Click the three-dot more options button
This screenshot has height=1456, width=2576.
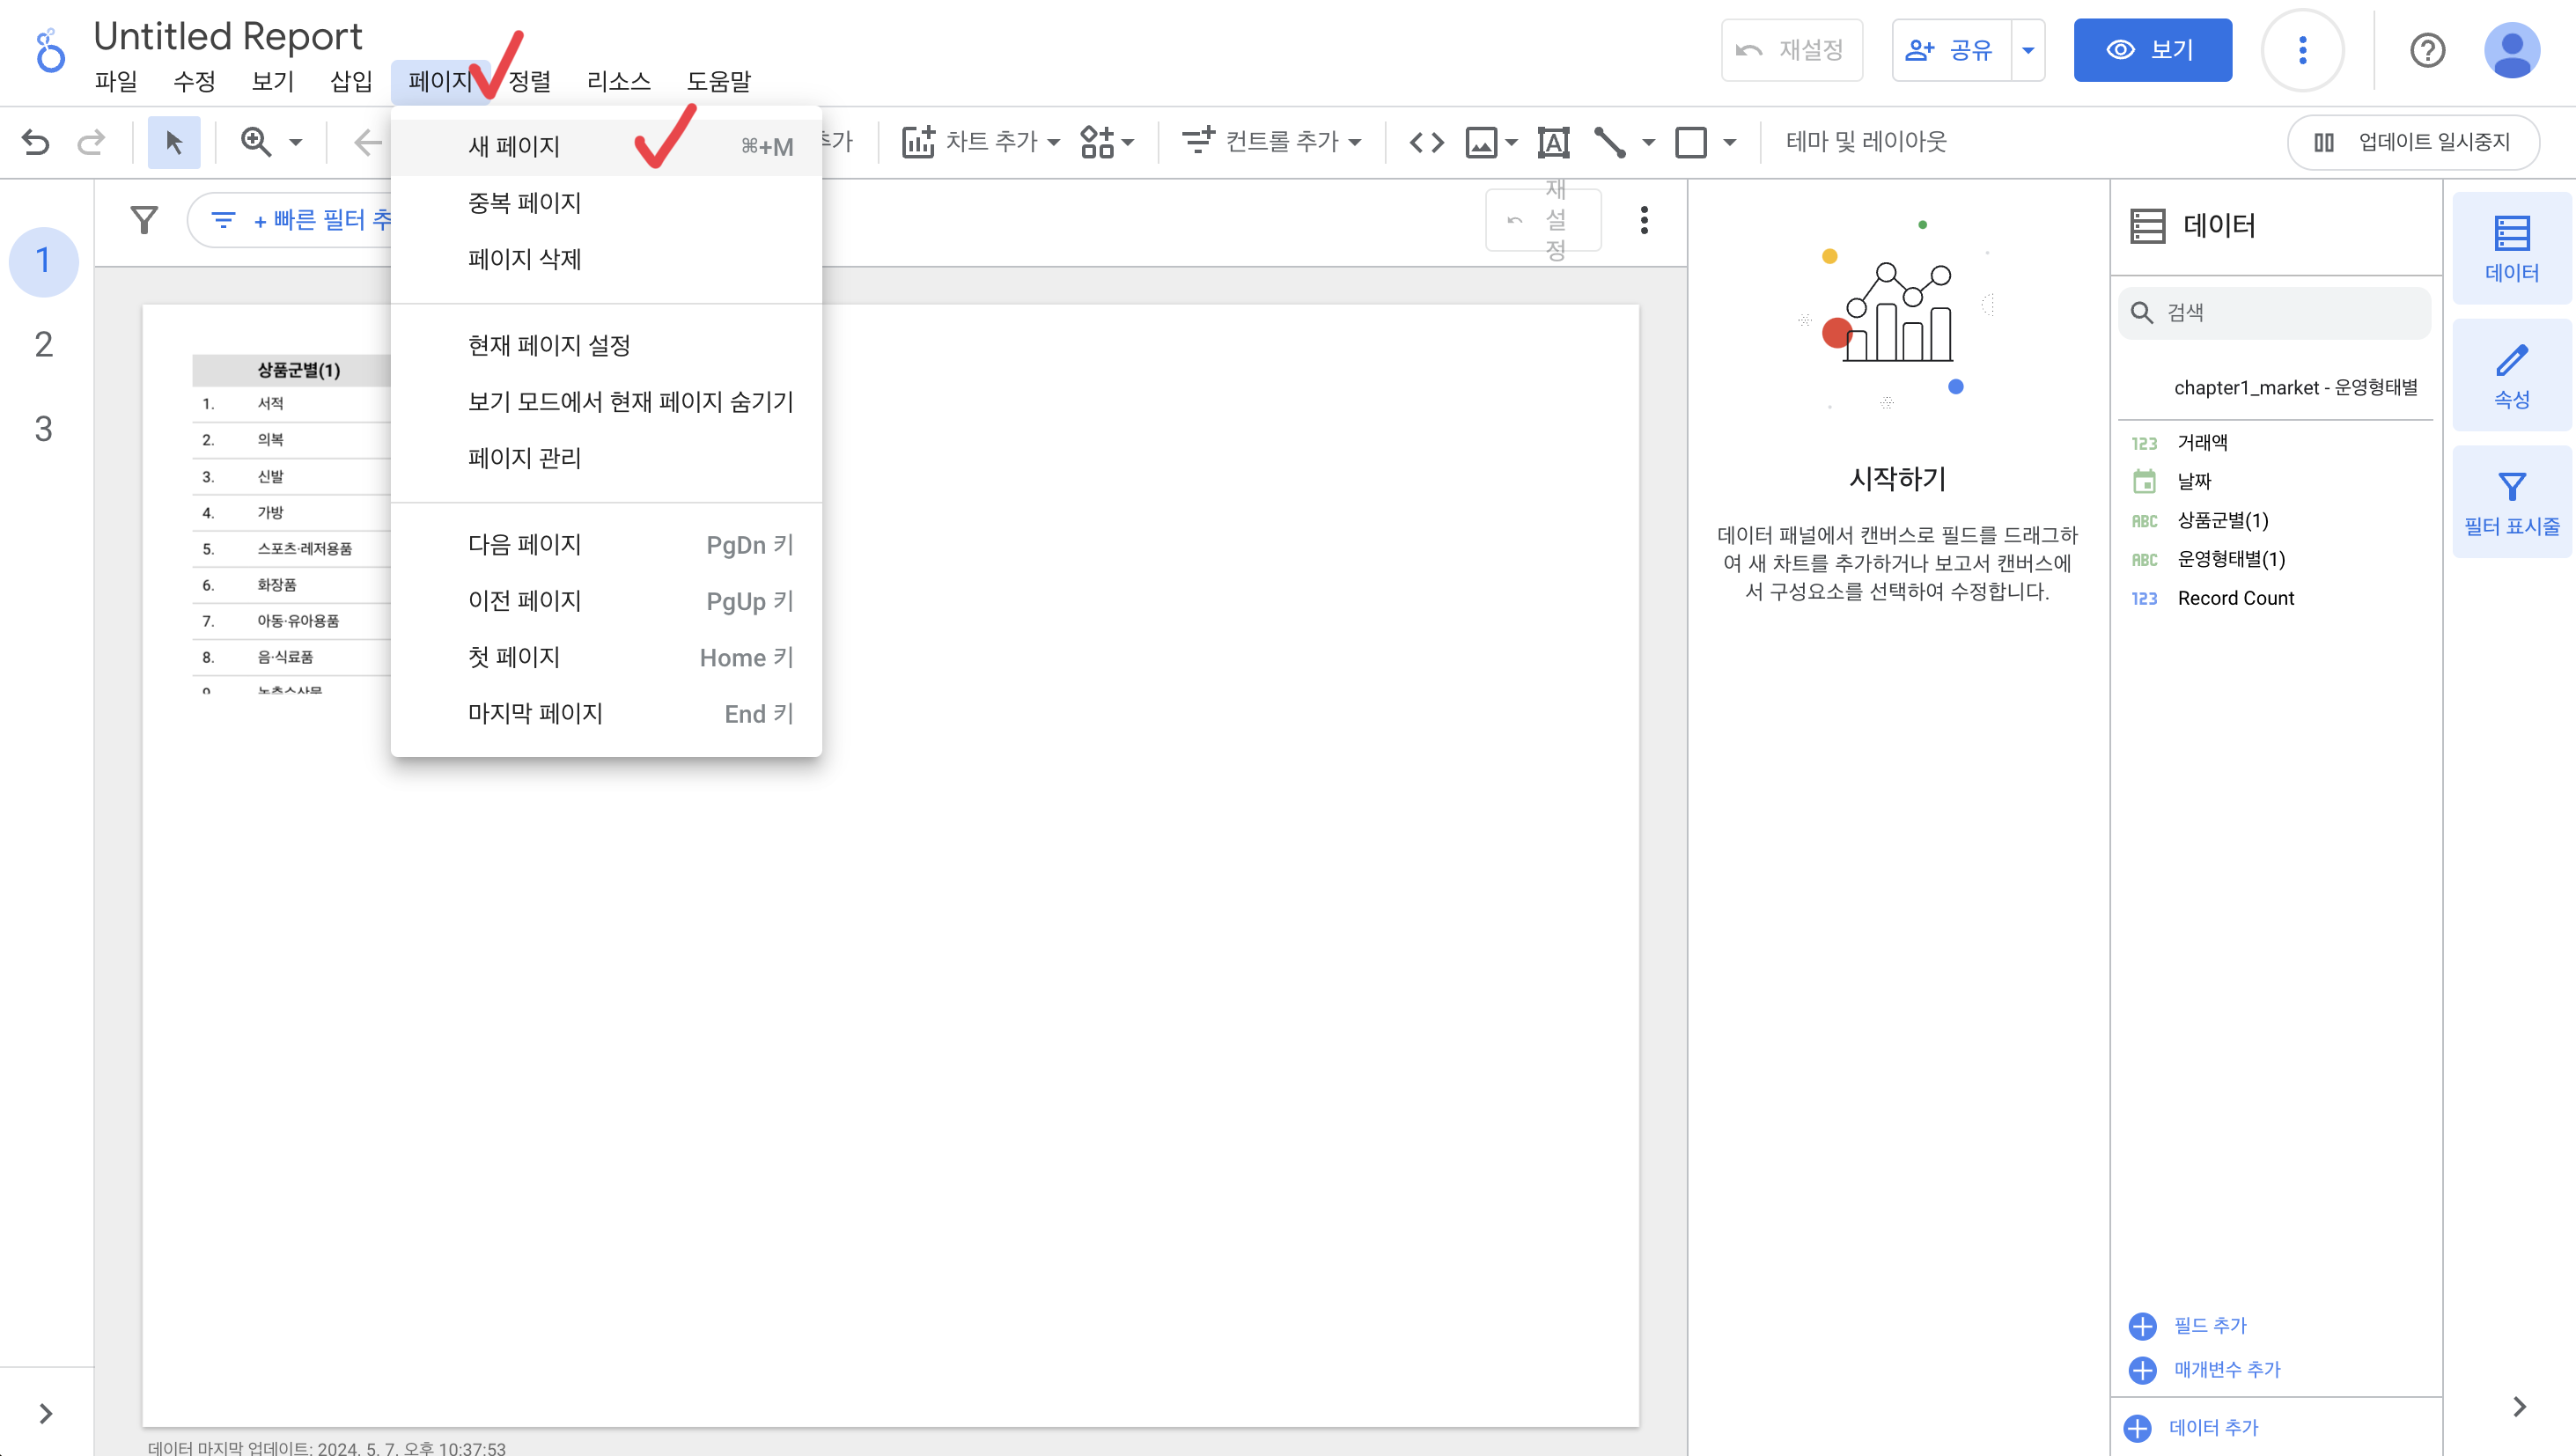coord(2302,50)
